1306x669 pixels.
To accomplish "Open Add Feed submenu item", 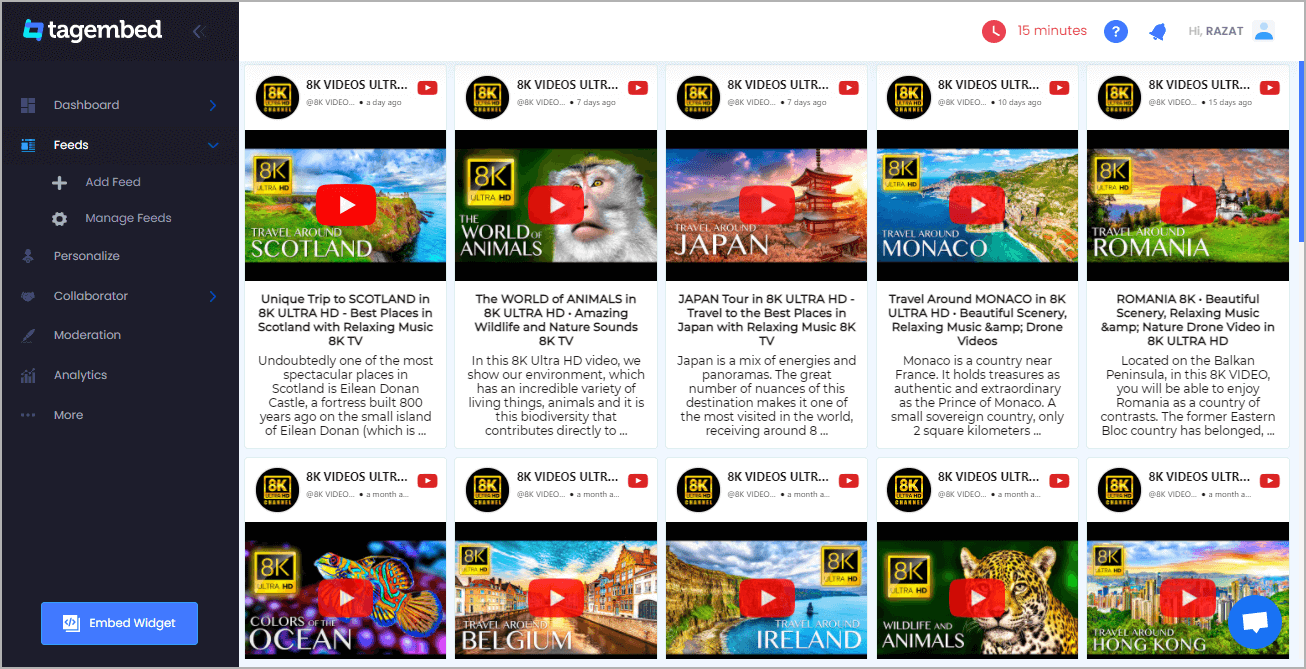I will point(113,182).
